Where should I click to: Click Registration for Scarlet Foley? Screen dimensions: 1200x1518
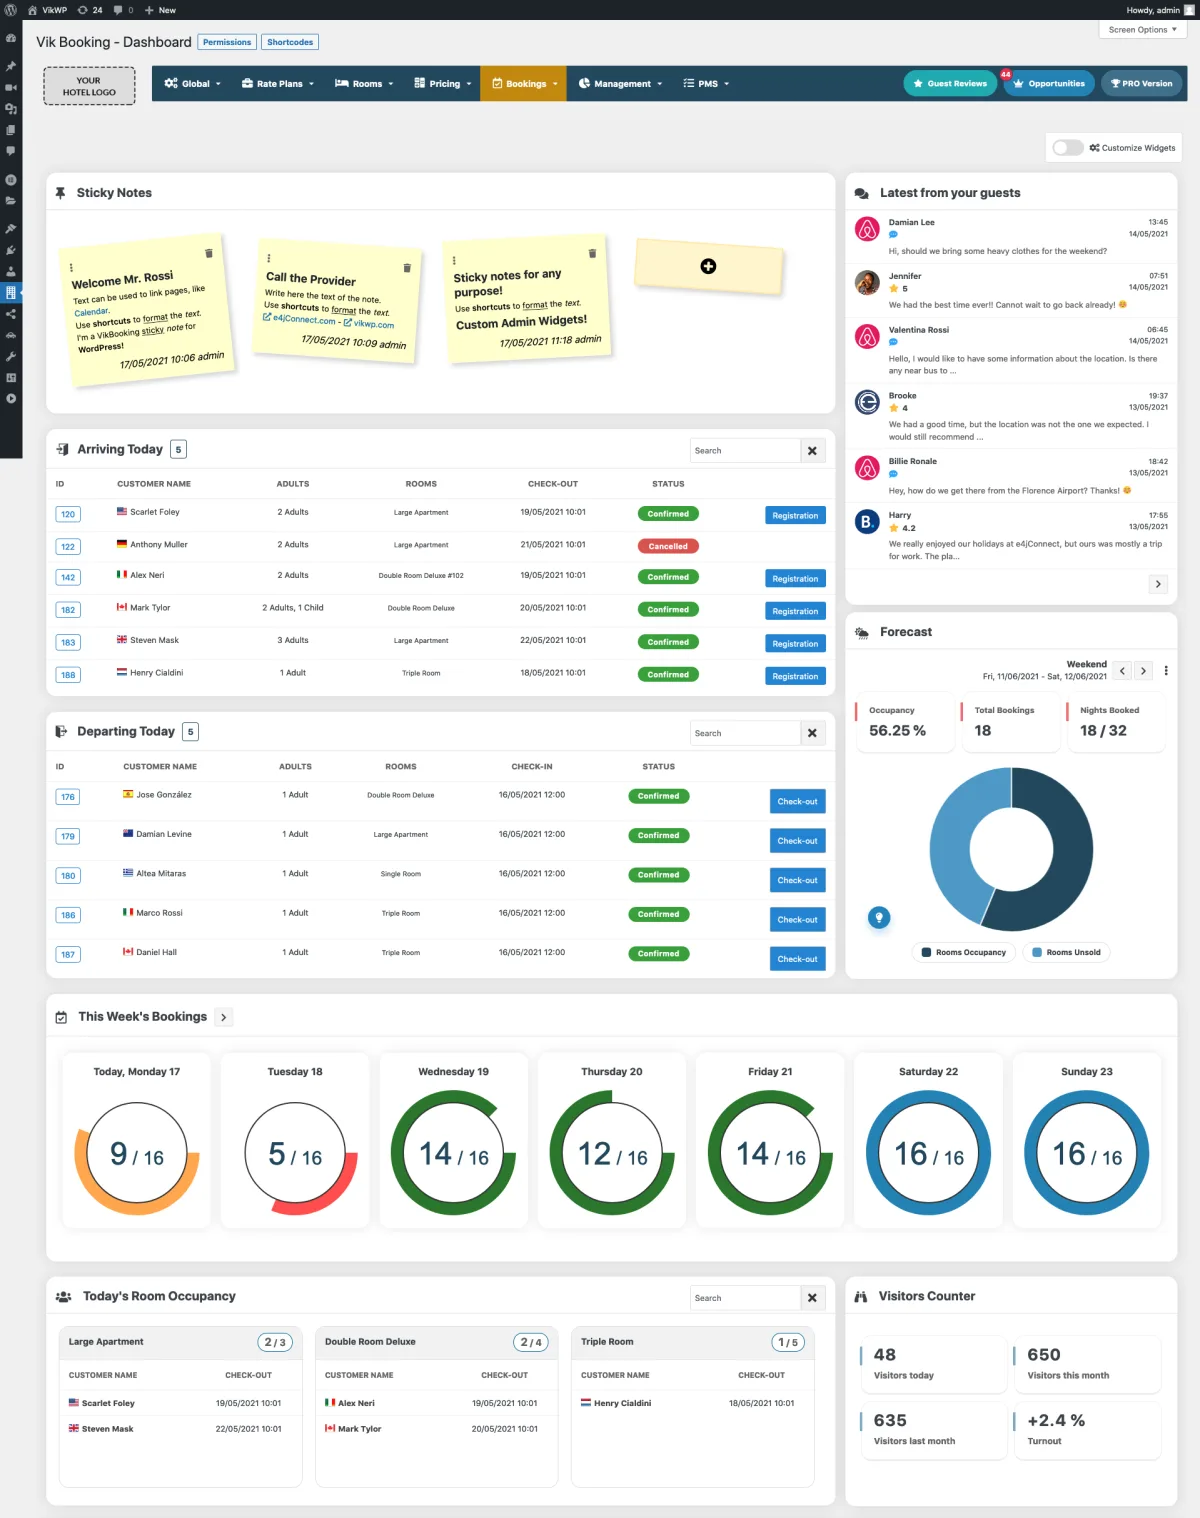pos(795,516)
